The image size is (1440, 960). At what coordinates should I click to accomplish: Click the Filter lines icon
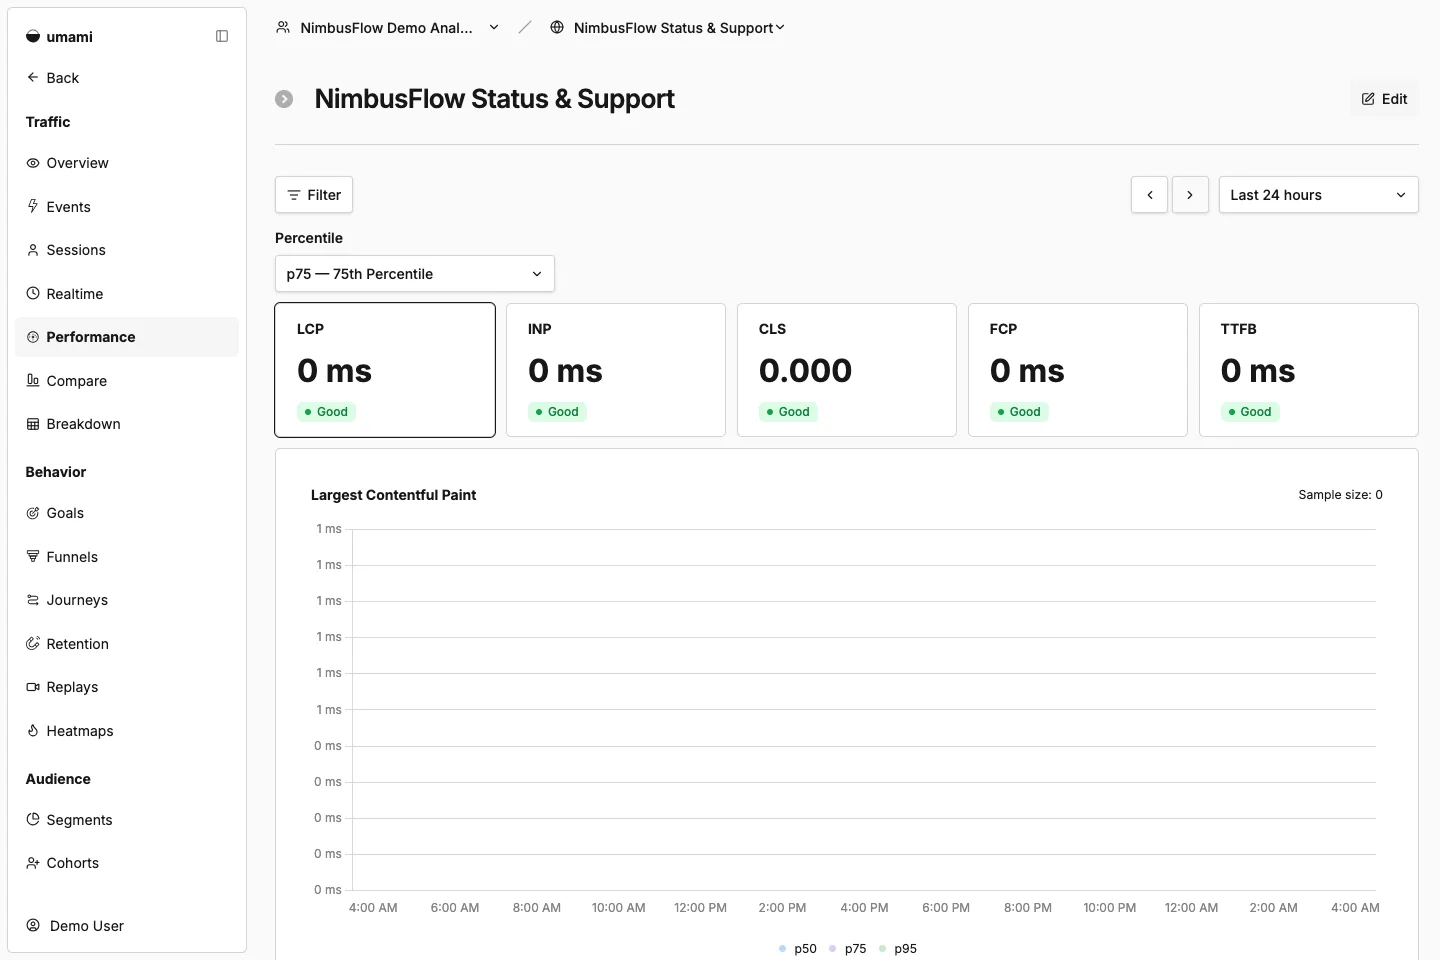[294, 195]
